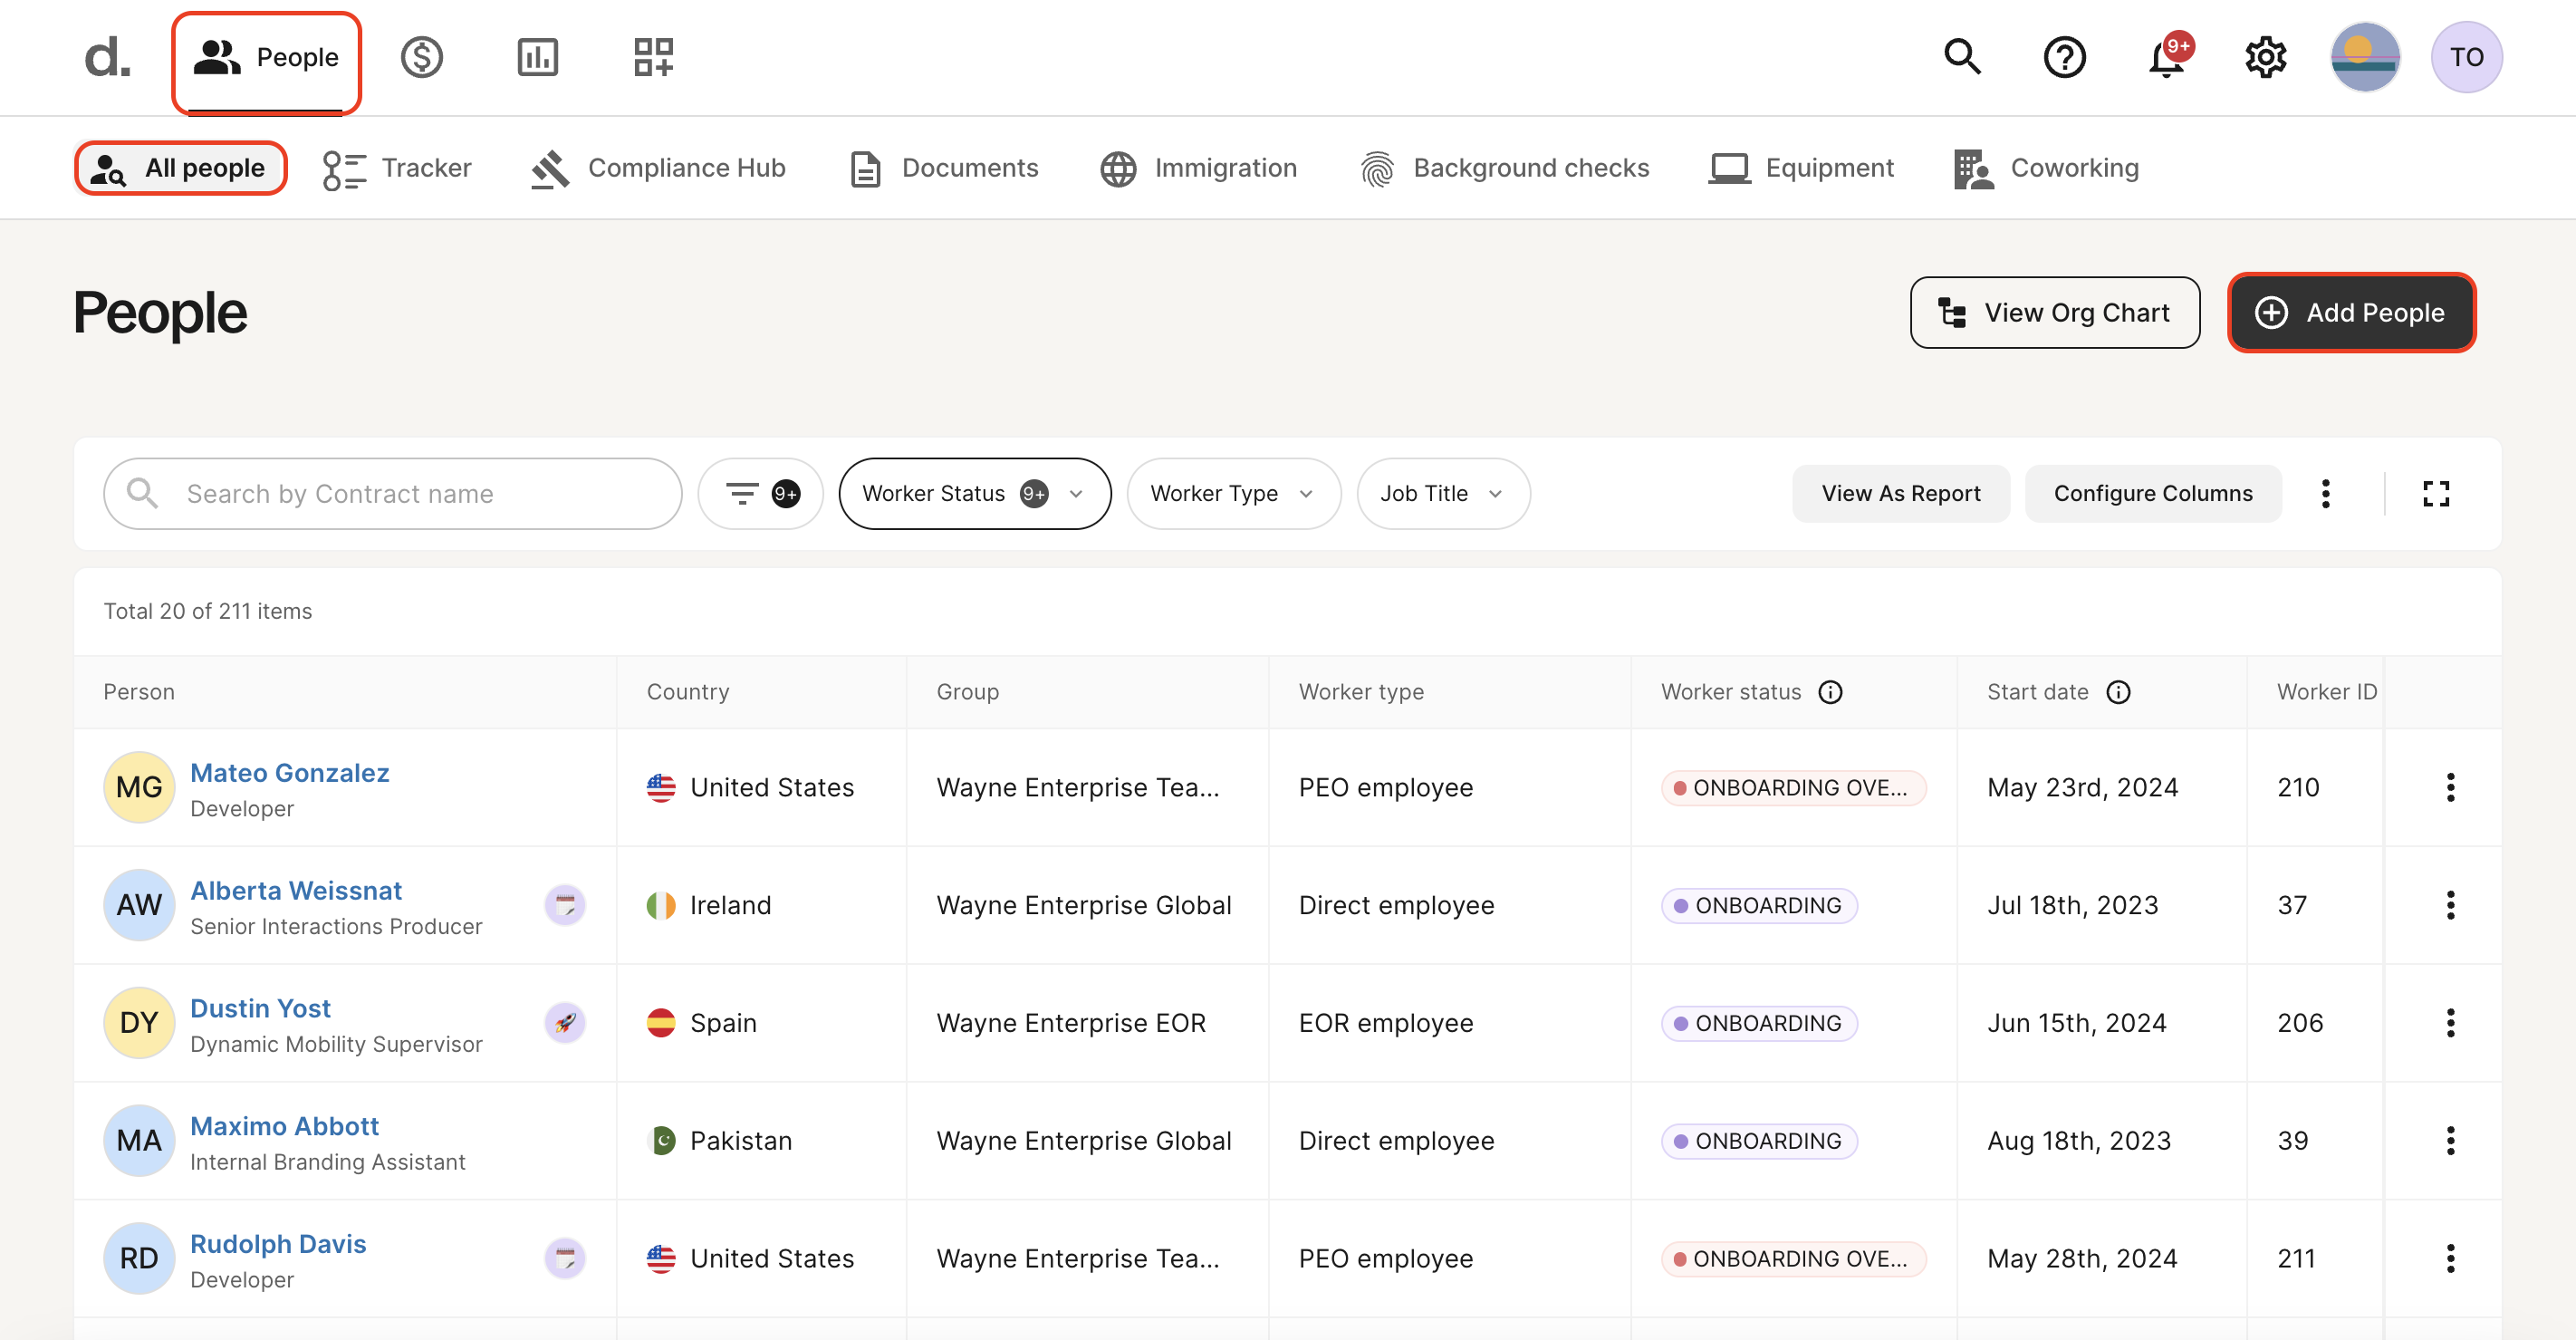Open Dustin Yost profile link
This screenshot has height=1340, width=2576.
(260, 1009)
